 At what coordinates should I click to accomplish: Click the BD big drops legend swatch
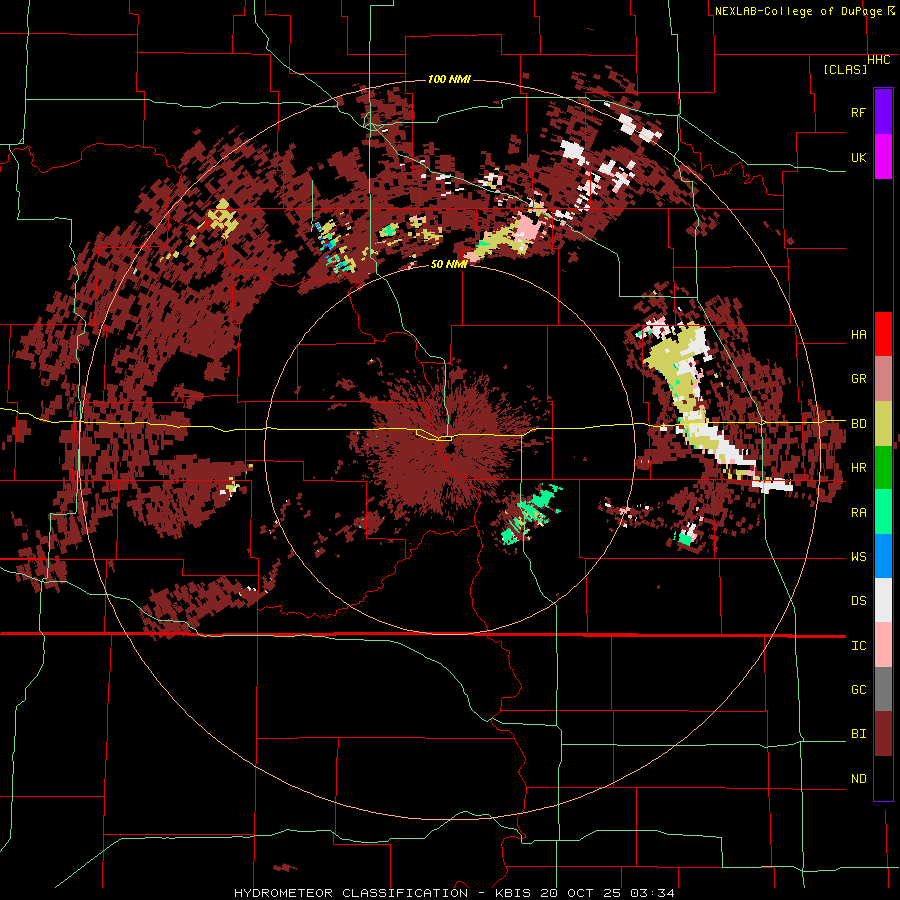pos(883,423)
